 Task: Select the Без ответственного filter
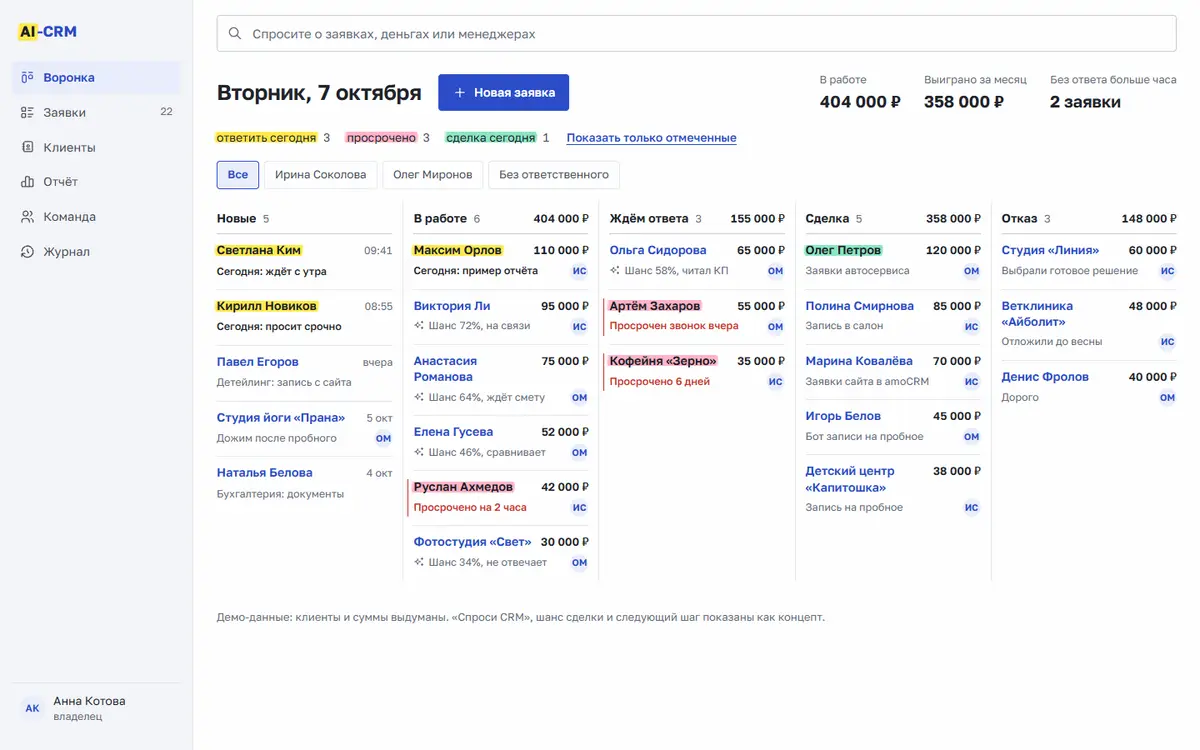pyautogui.click(x=554, y=175)
